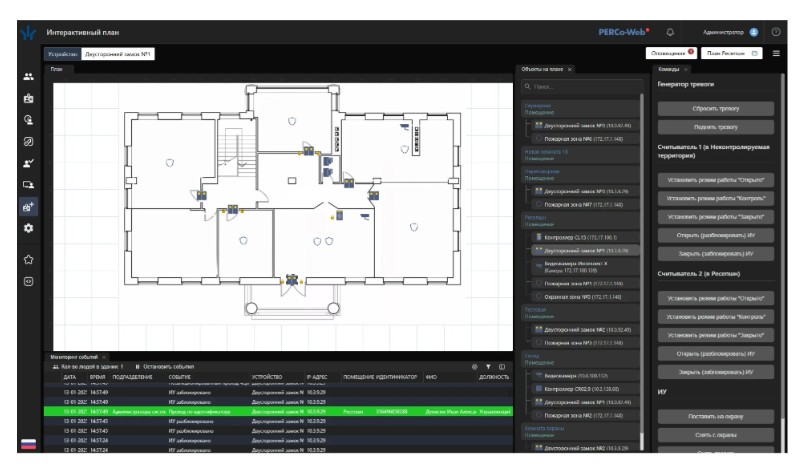
Task: Open the hamburger menu at top right
Action: (776, 52)
